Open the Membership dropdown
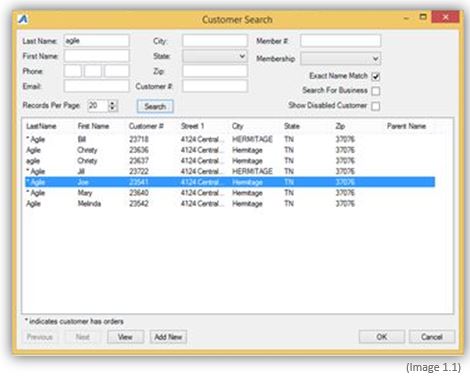Viewport: 470px width, 379px height. click(x=340, y=59)
